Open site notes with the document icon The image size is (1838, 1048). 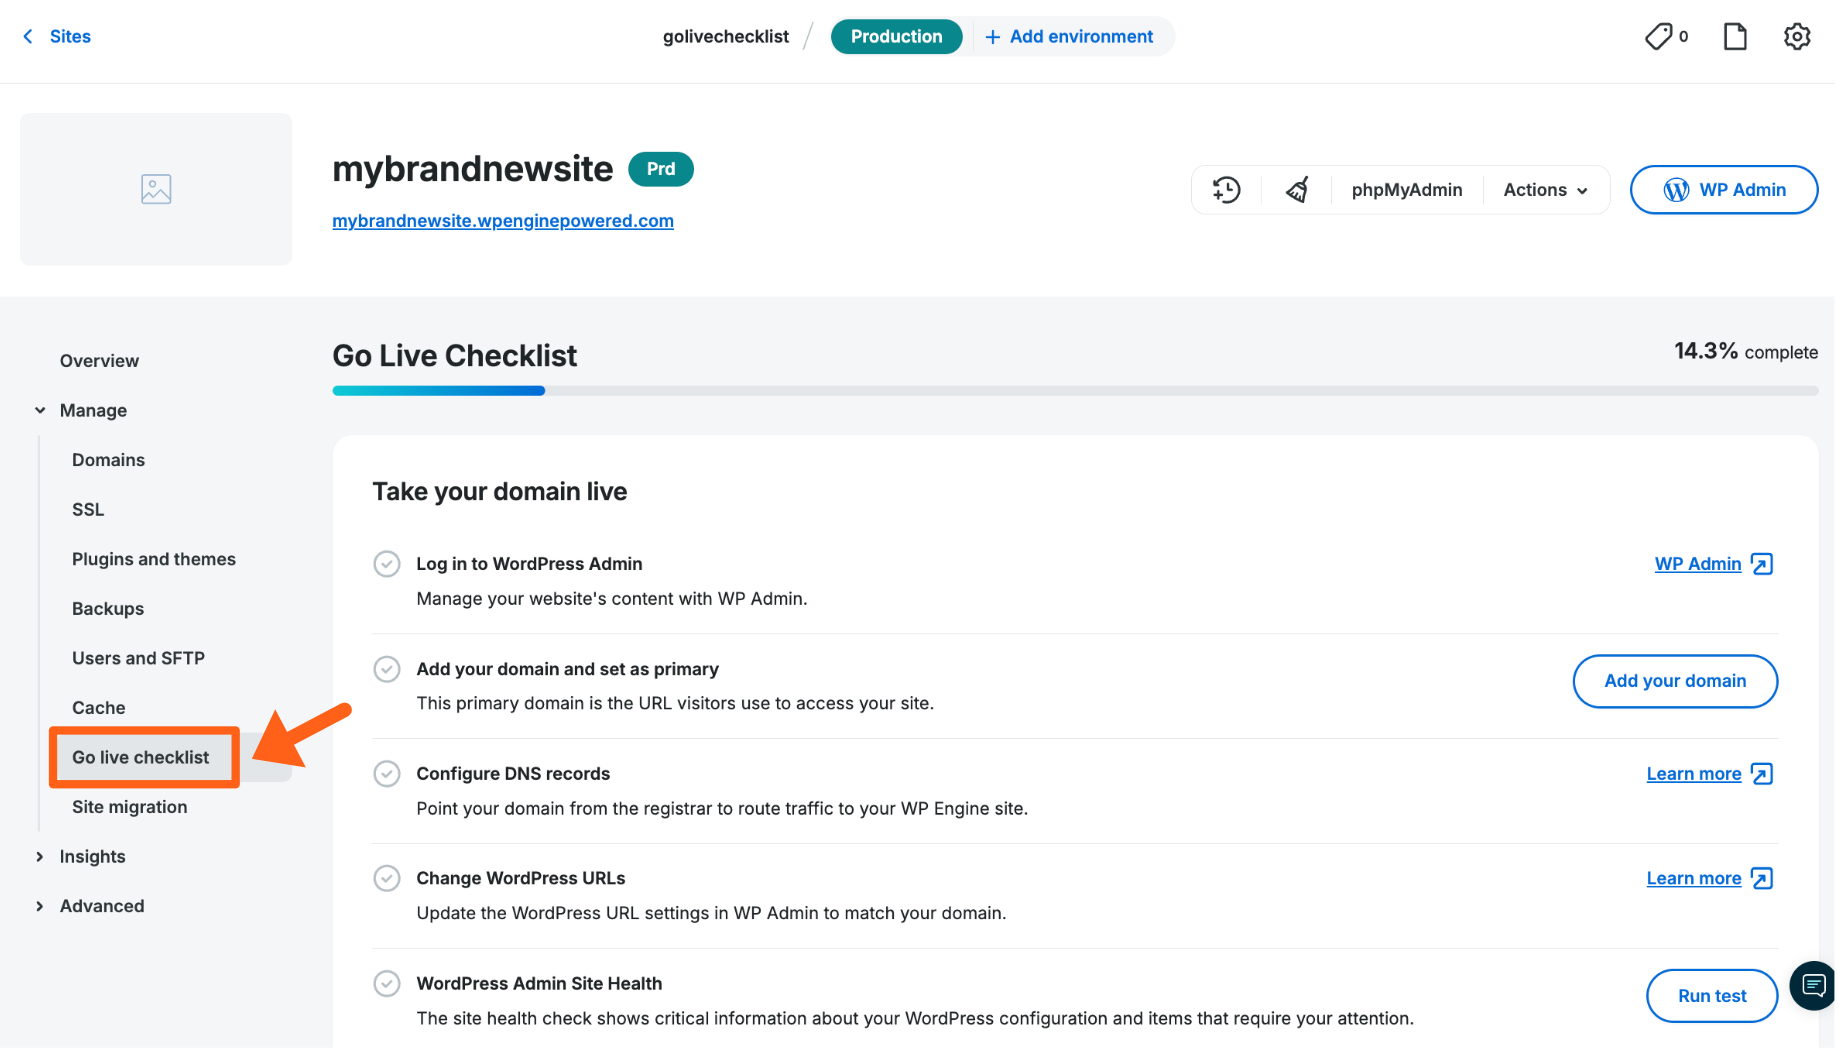1735,36
